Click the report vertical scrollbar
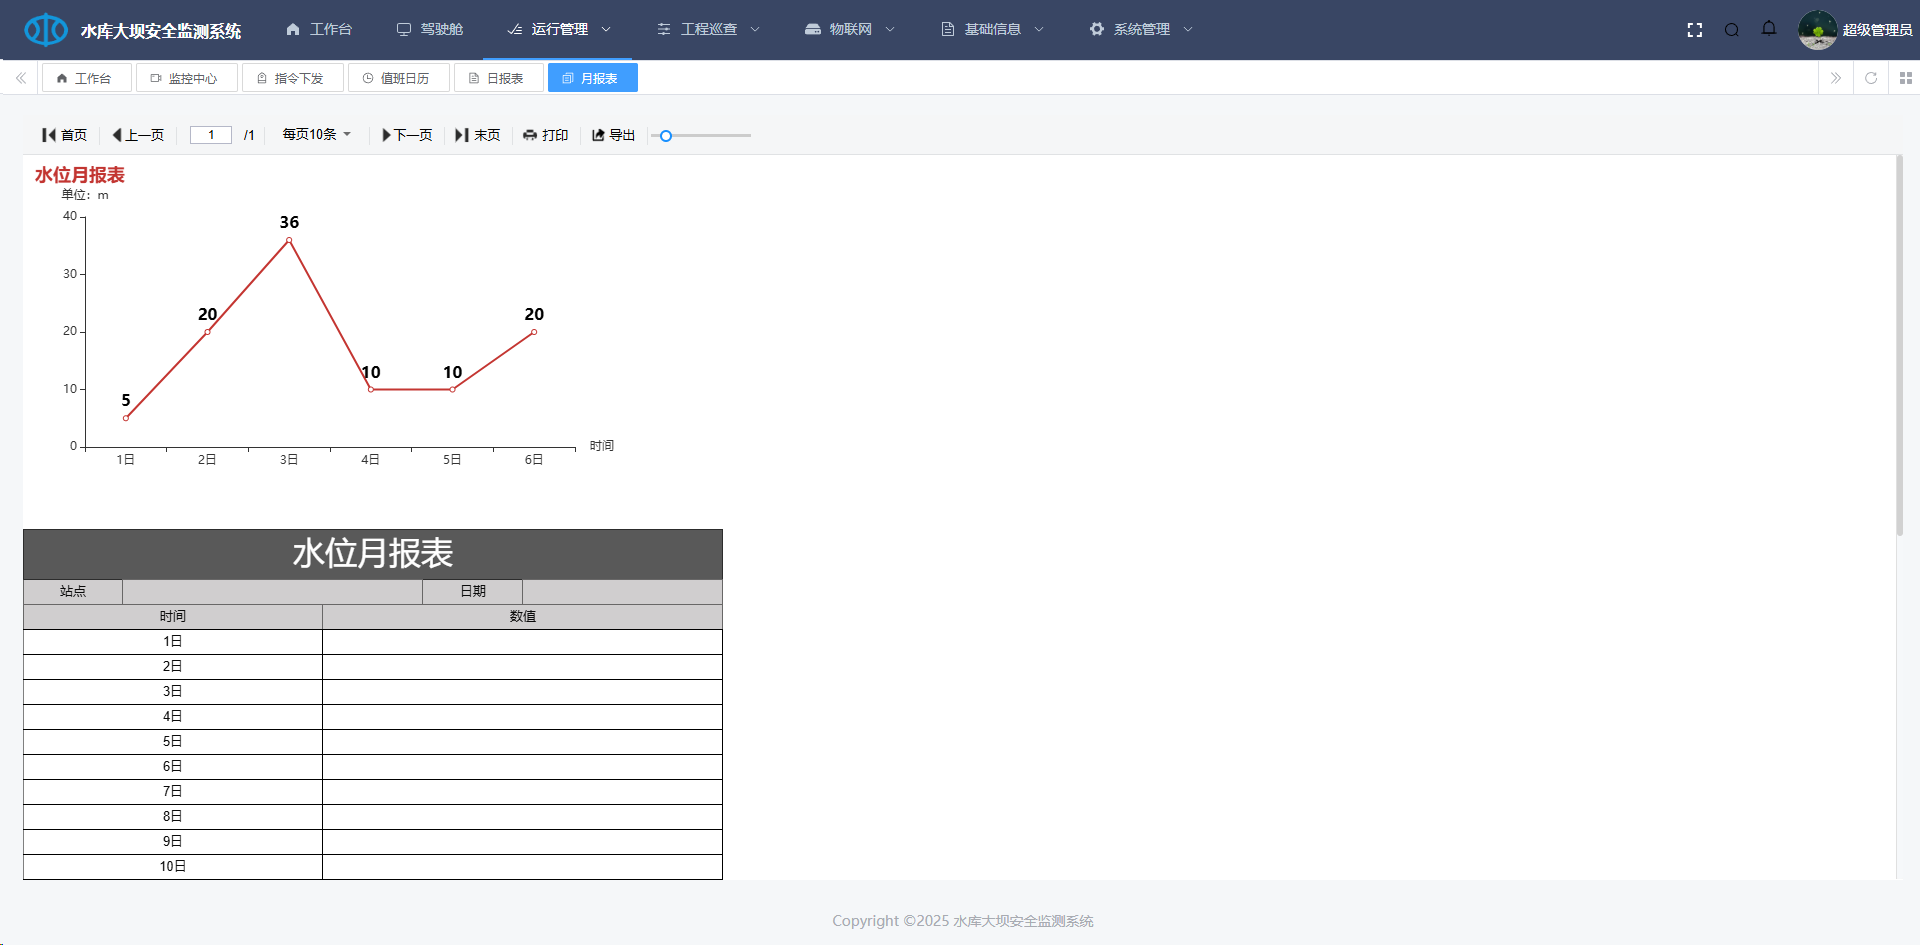The height and width of the screenshot is (945, 1920). point(1899,345)
